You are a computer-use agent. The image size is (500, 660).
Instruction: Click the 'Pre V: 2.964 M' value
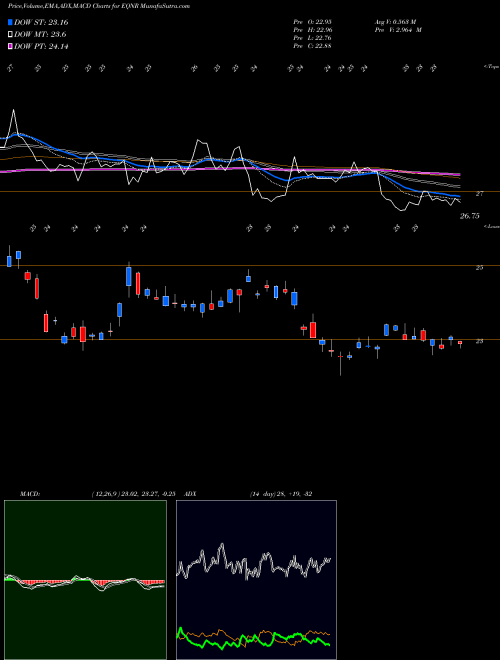tap(398, 30)
